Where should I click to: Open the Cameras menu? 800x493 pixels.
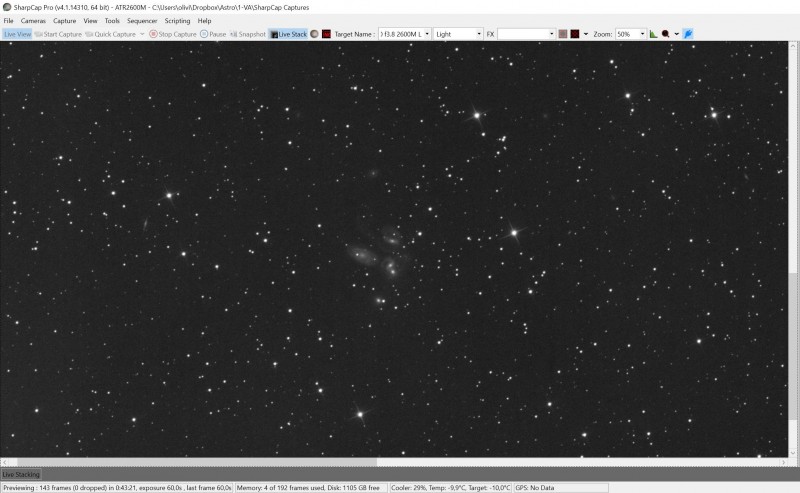click(33, 21)
